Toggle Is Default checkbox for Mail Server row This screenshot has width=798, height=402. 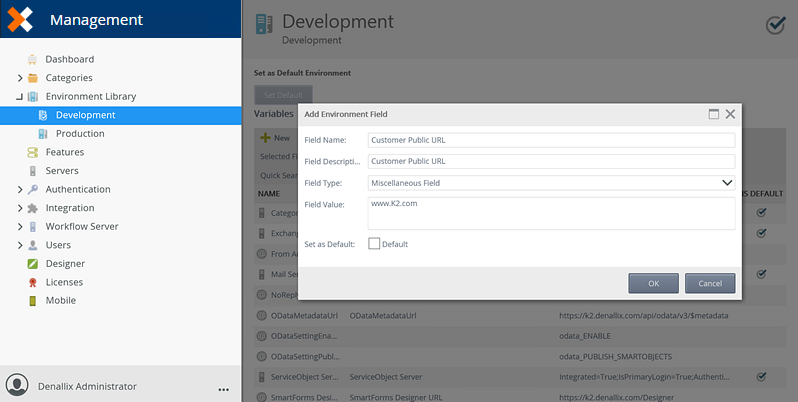tap(761, 273)
